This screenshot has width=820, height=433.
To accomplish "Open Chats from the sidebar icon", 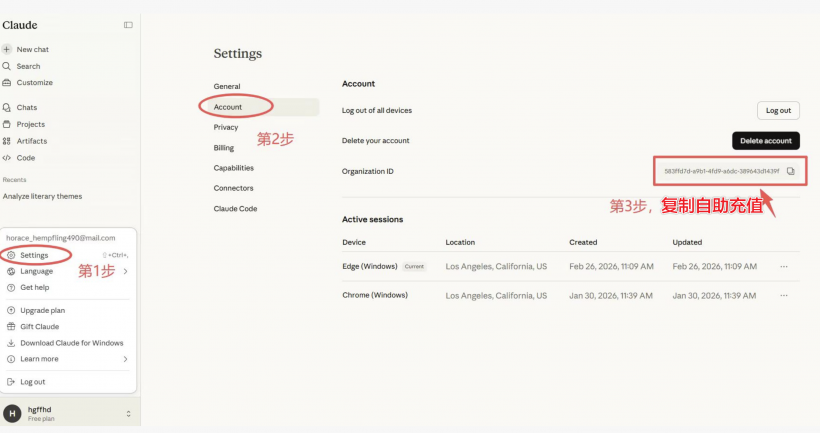I will pos(7,107).
